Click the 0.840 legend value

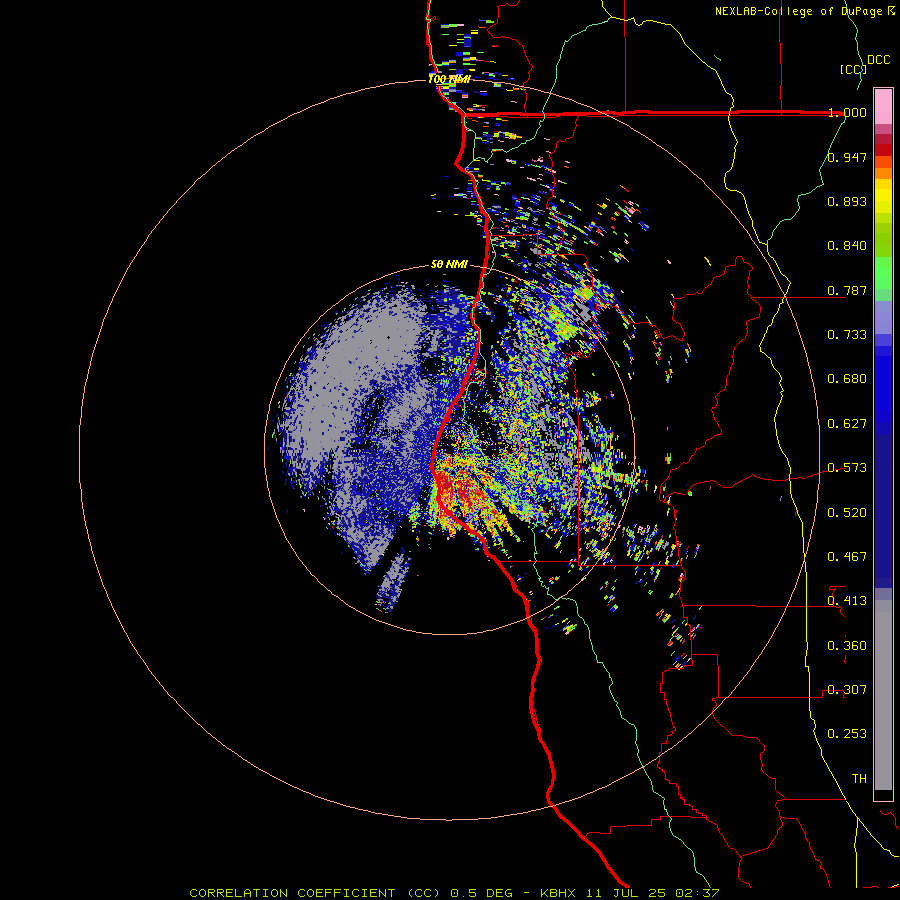pyautogui.click(x=847, y=246)
